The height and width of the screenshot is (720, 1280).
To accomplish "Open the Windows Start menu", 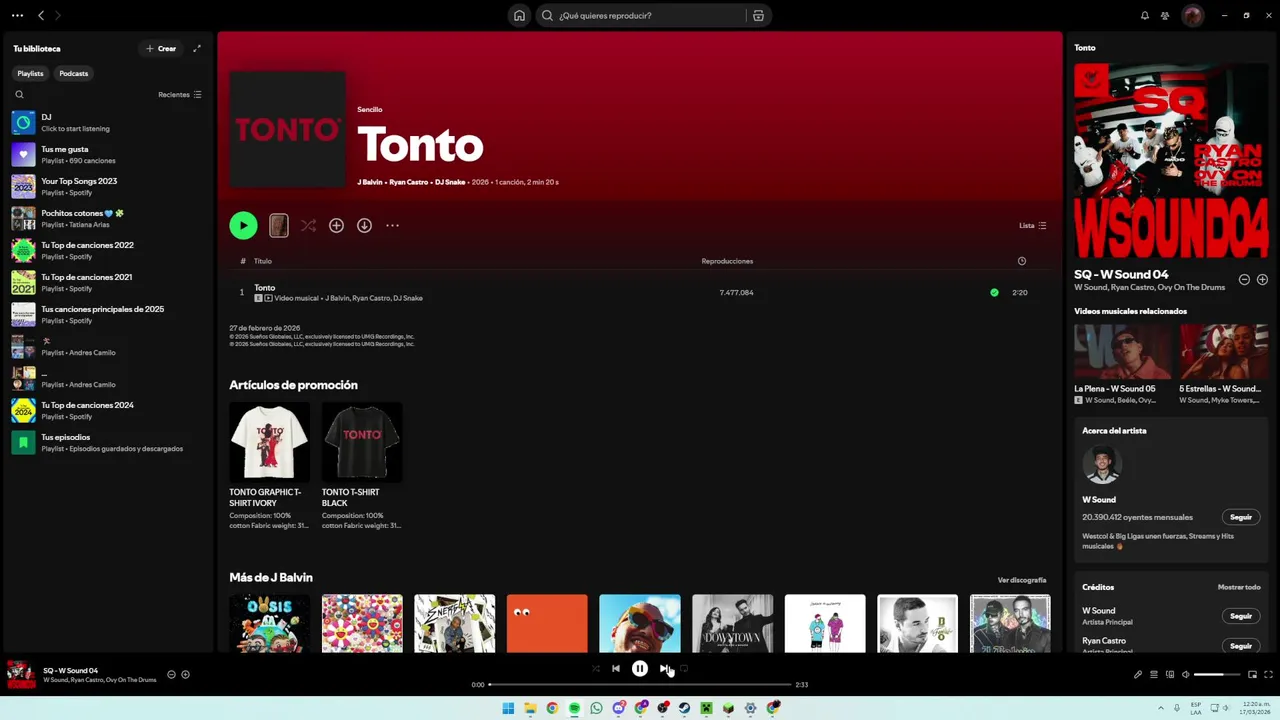I will pyautogui.click(x=508, y=708).
